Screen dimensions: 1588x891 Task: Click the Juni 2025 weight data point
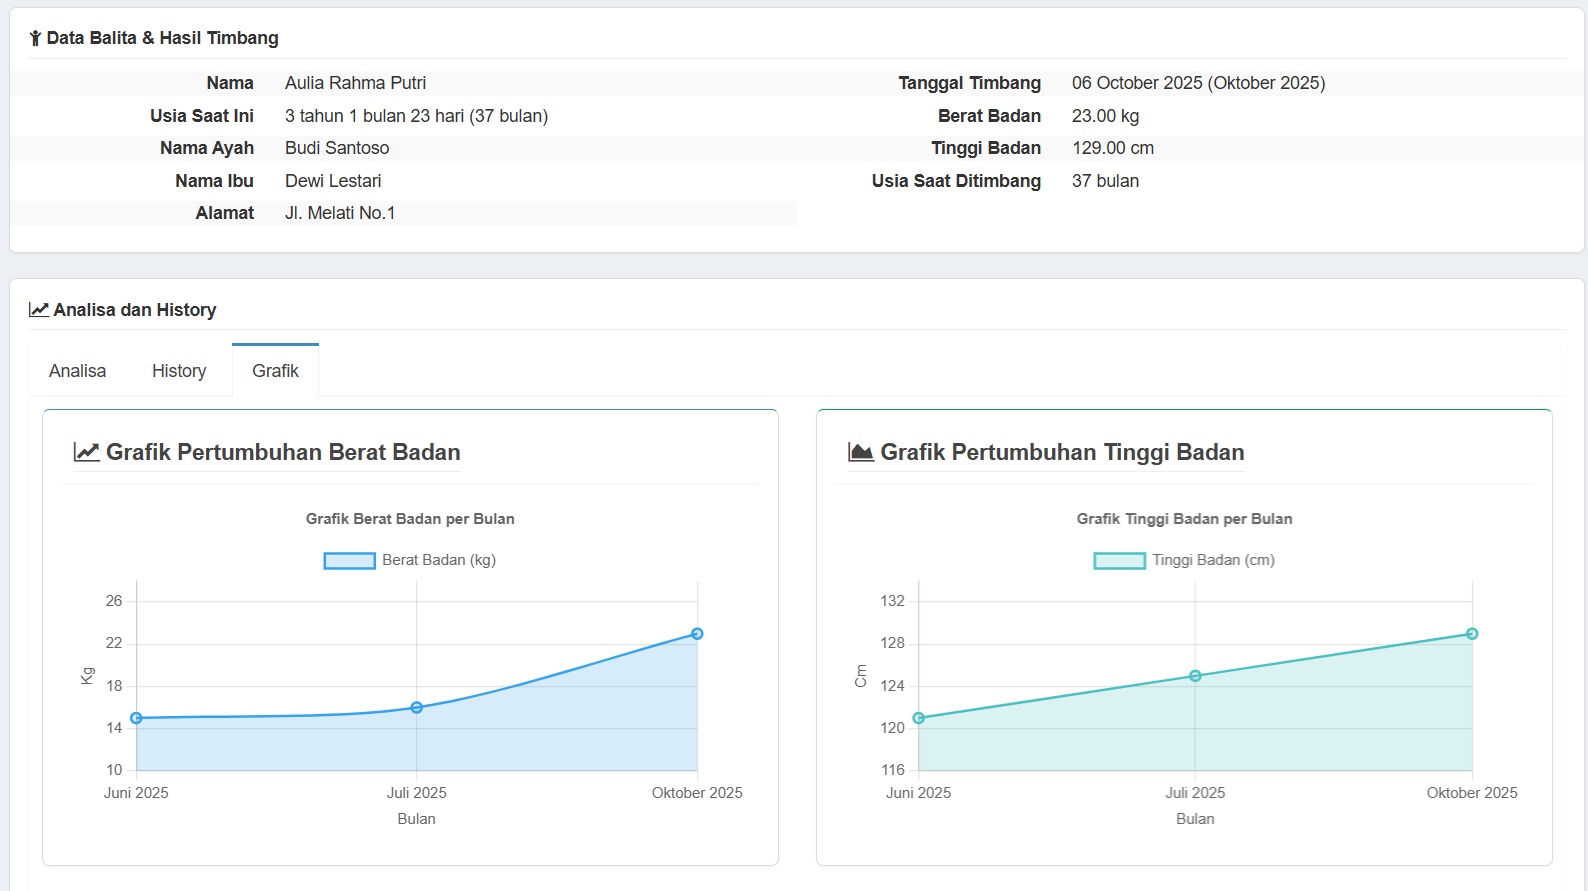point(137,718)
